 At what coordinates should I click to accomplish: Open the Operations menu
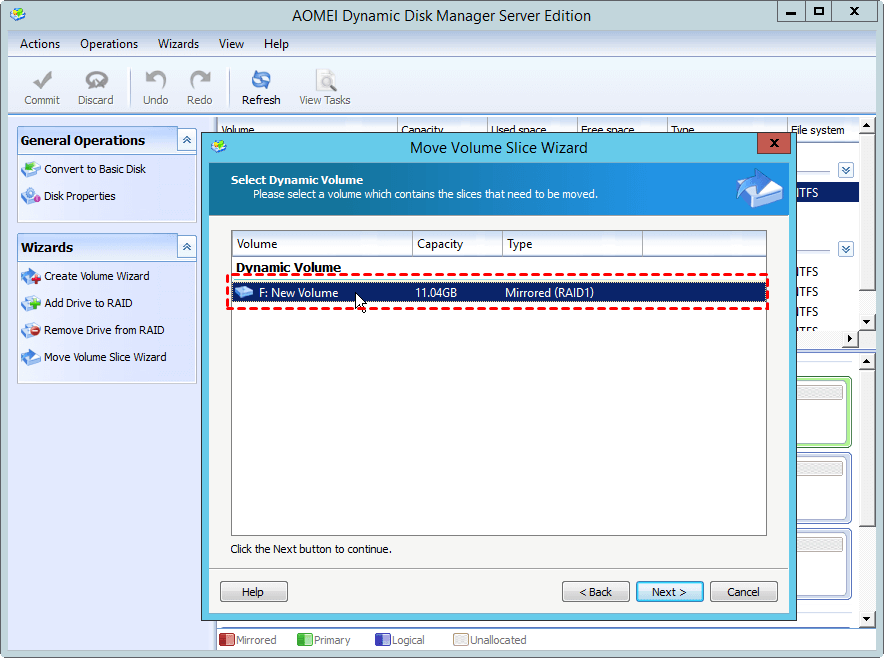point(109,44)
